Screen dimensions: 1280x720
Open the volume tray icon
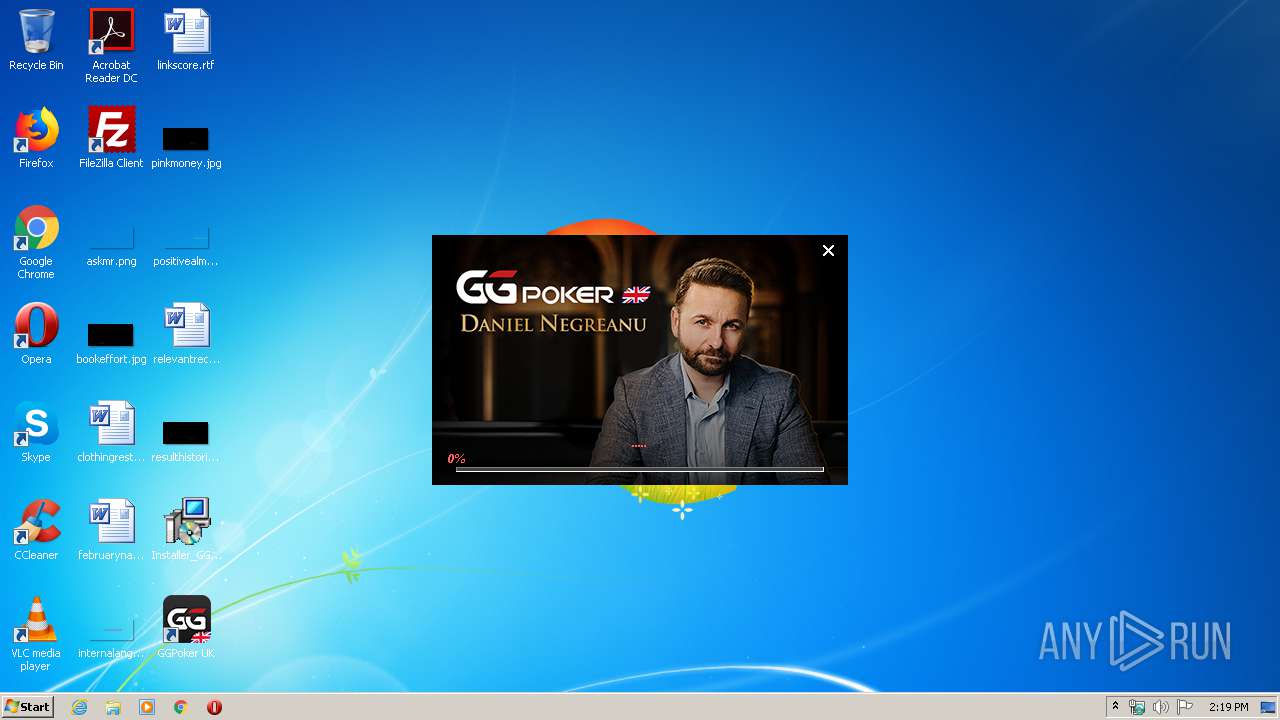click(1160, 707)
